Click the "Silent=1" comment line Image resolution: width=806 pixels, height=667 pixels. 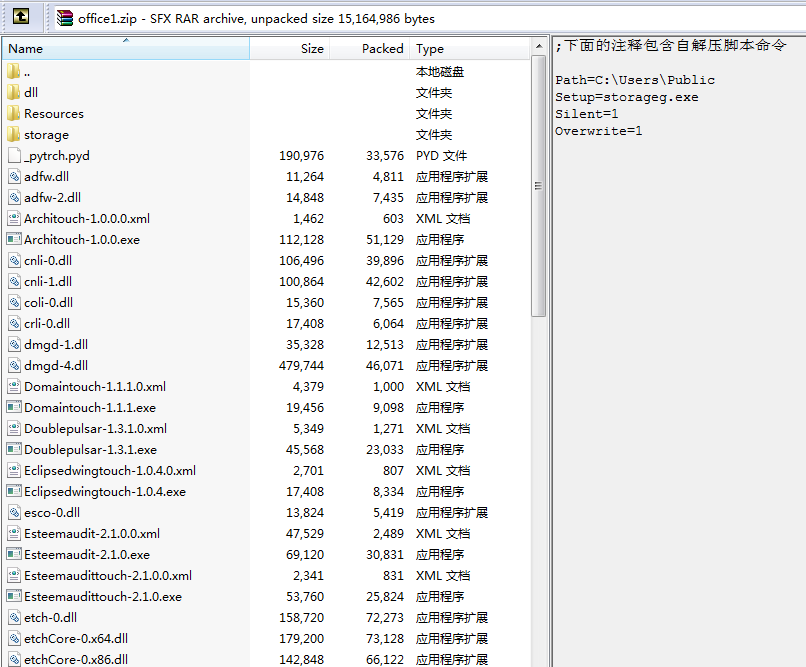pyautogui.click(x=587, y=114)
